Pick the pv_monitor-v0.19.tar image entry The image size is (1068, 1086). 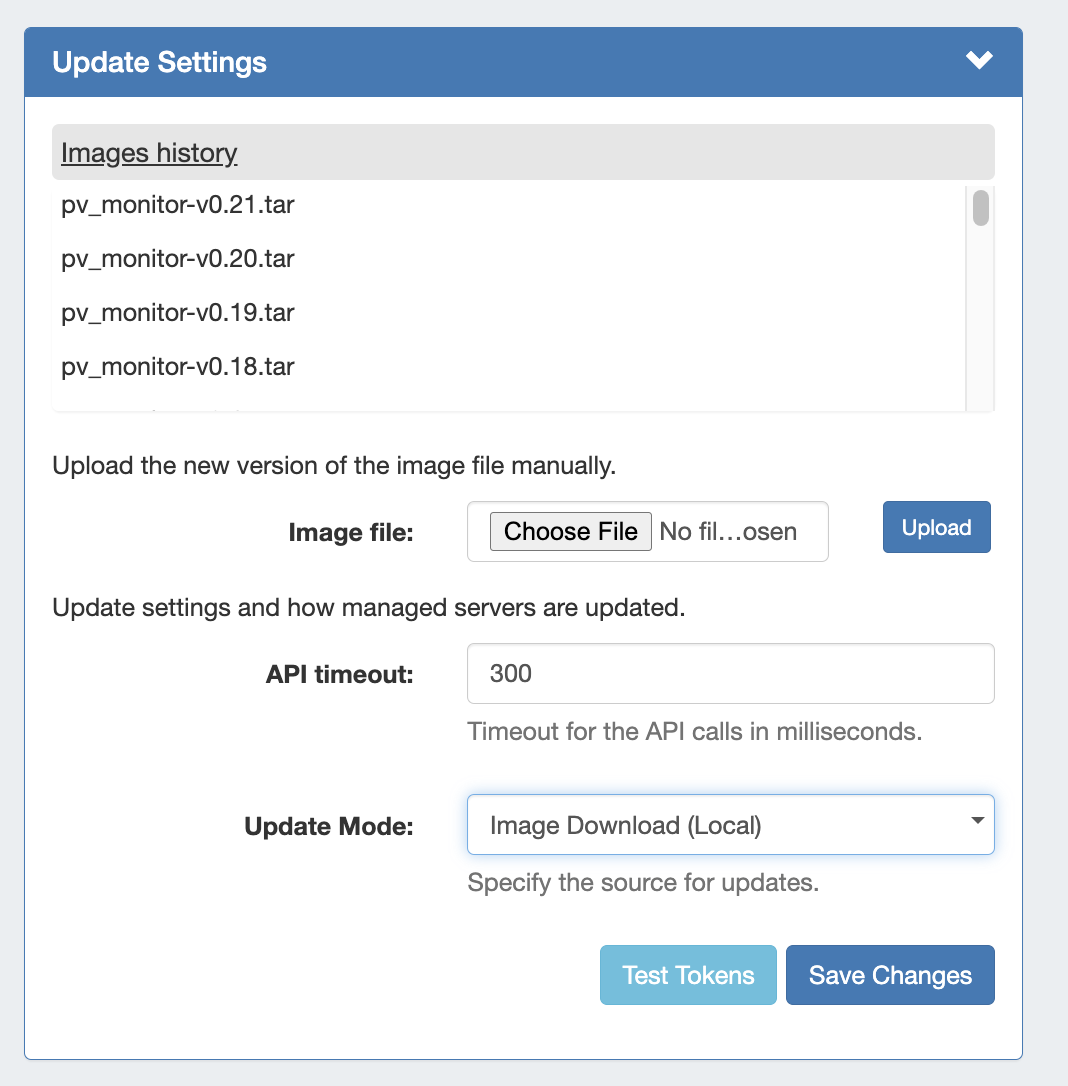[x=178, y=313]
